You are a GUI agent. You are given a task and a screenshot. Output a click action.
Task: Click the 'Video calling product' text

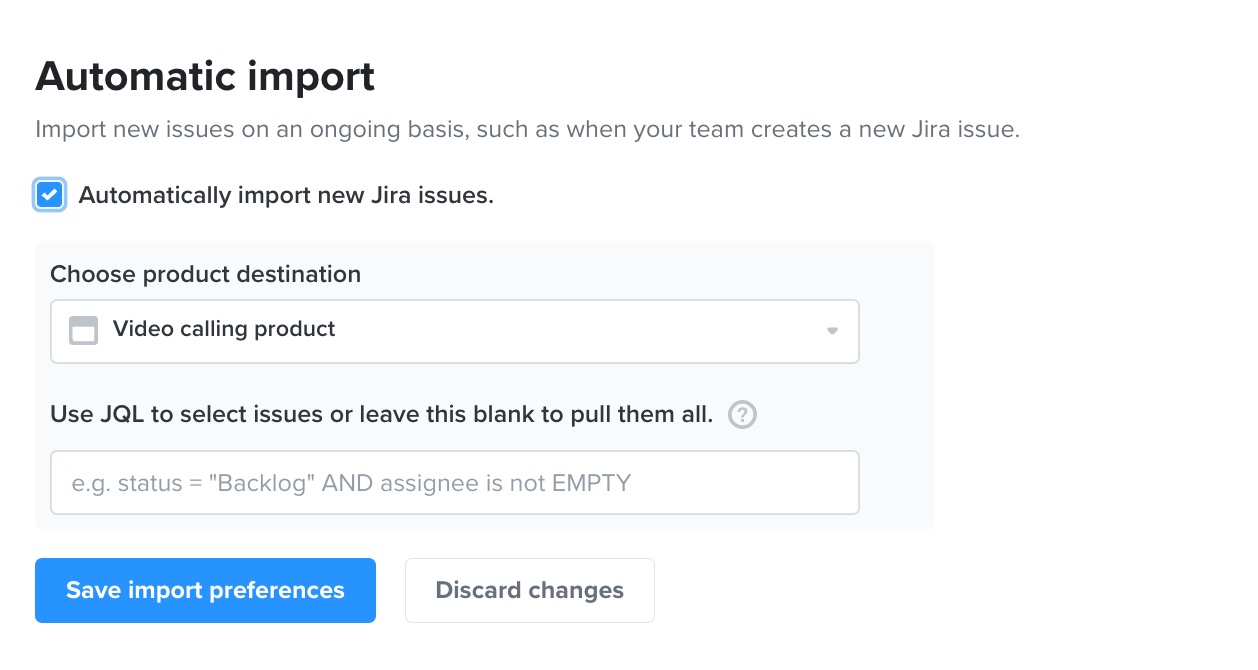click(x=224, y=330)
